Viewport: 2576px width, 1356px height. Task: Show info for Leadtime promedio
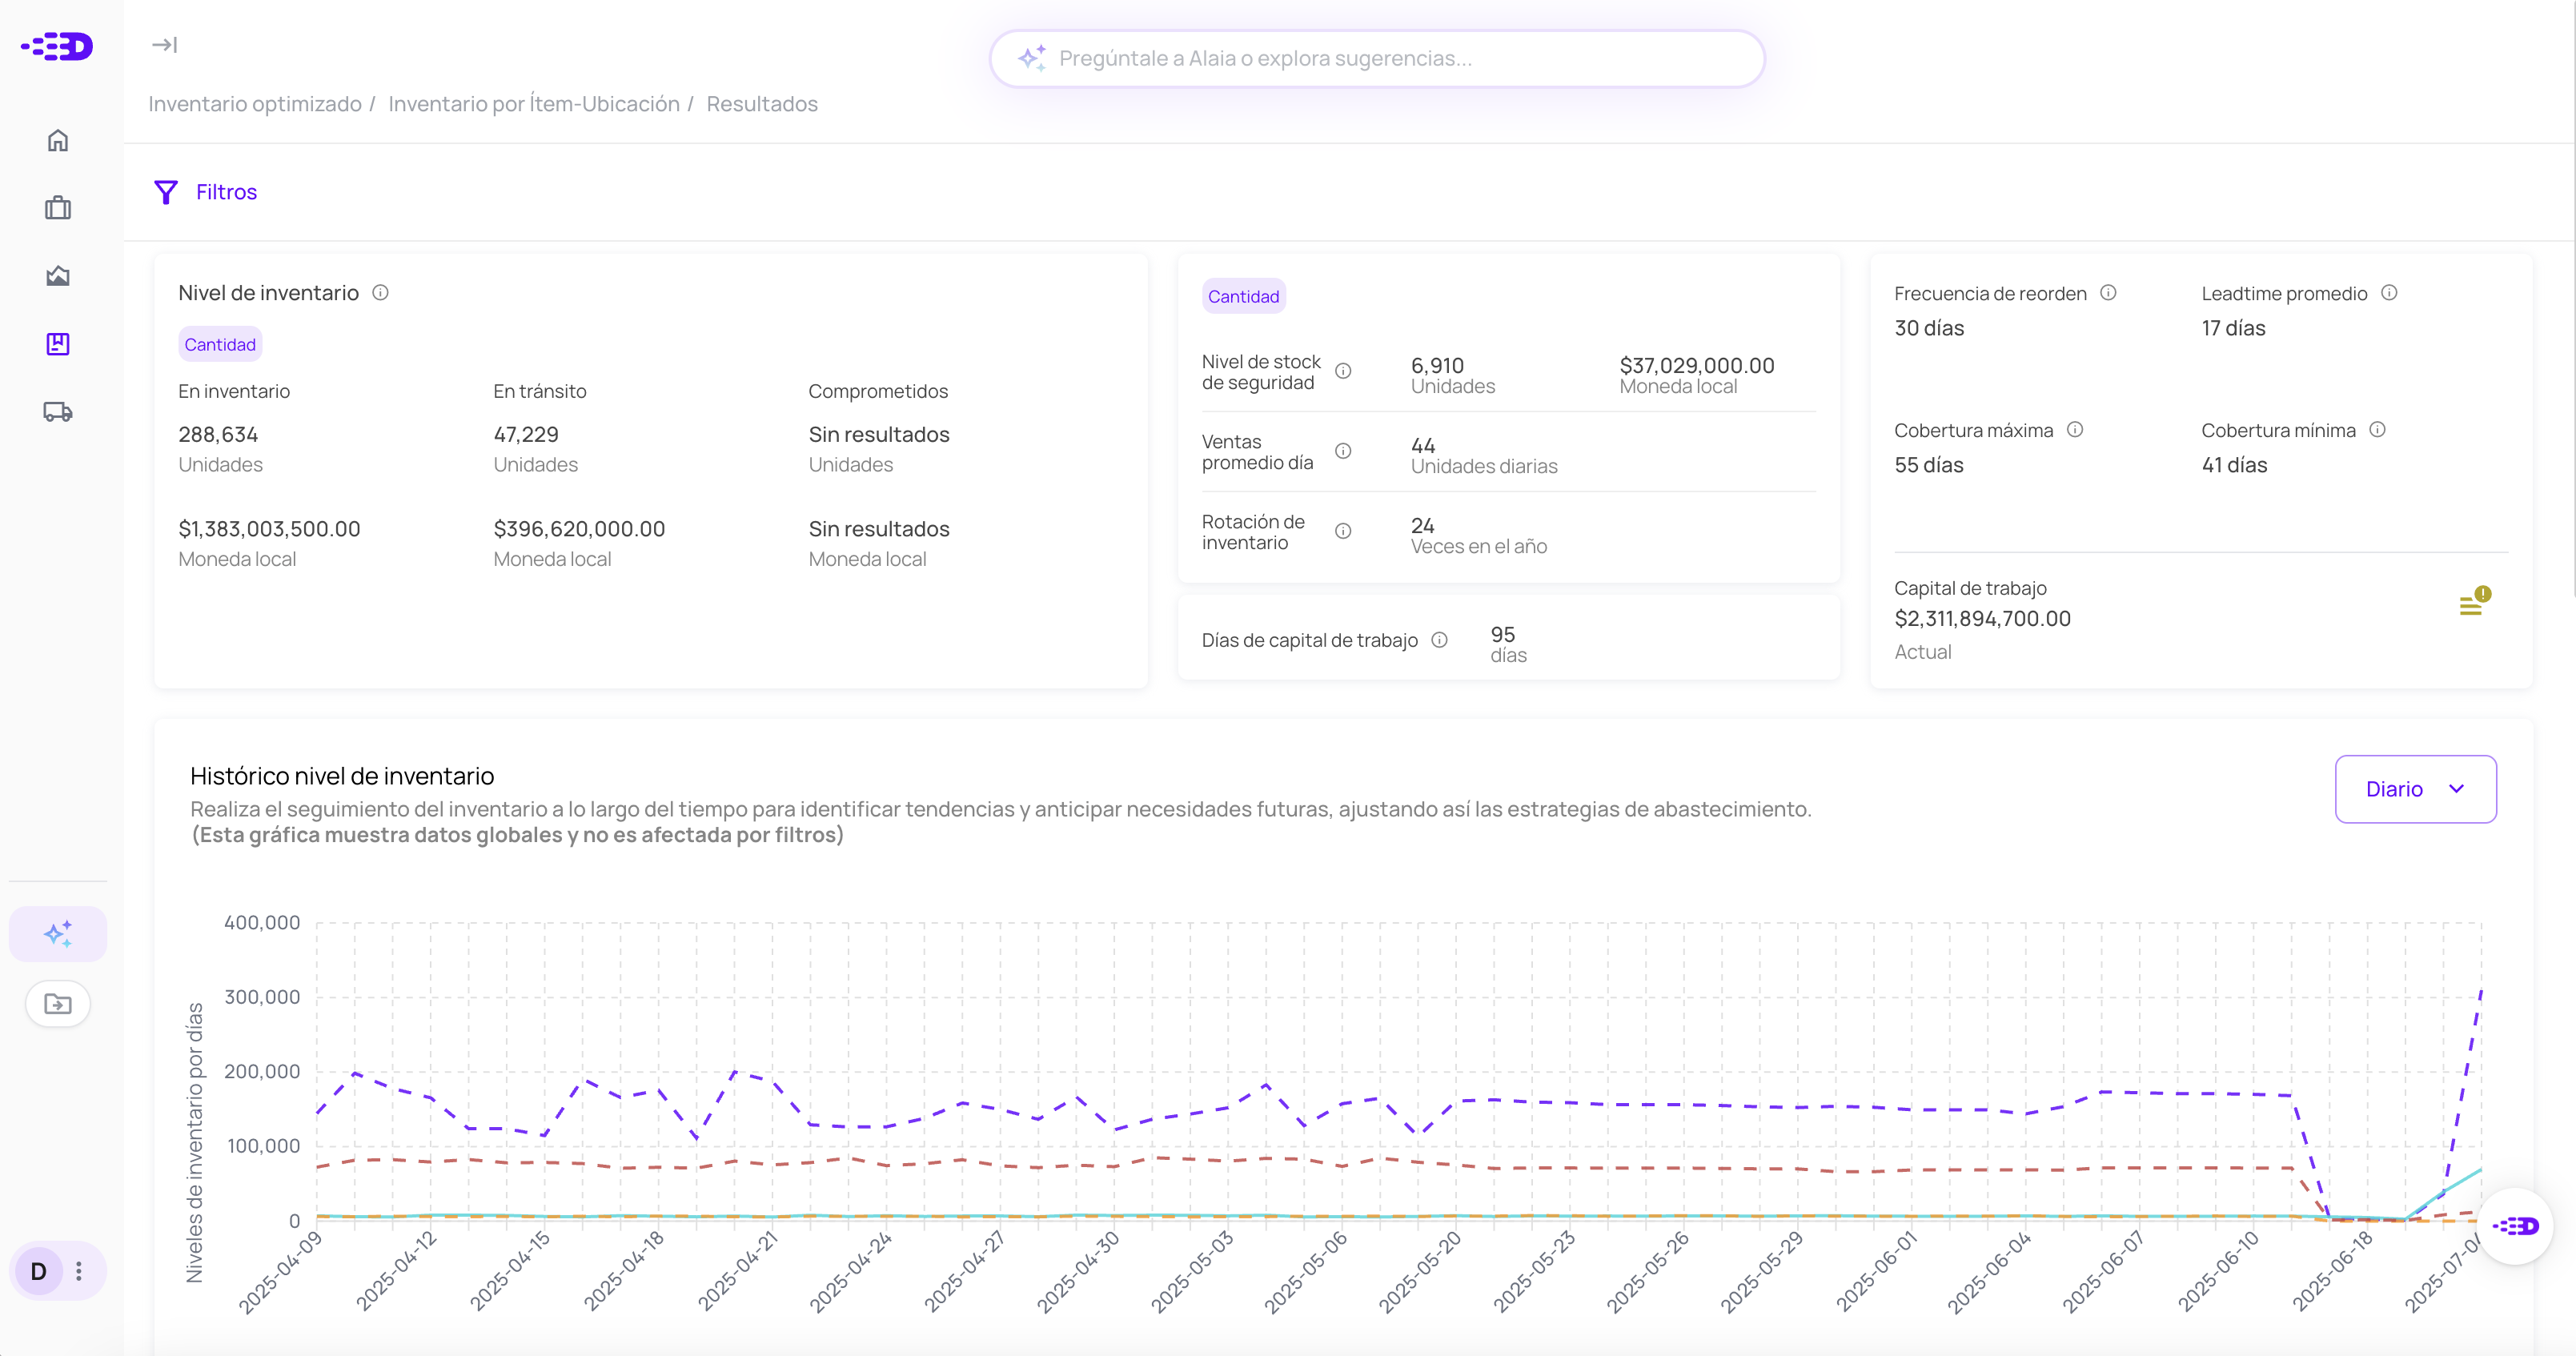(2389, 293)
